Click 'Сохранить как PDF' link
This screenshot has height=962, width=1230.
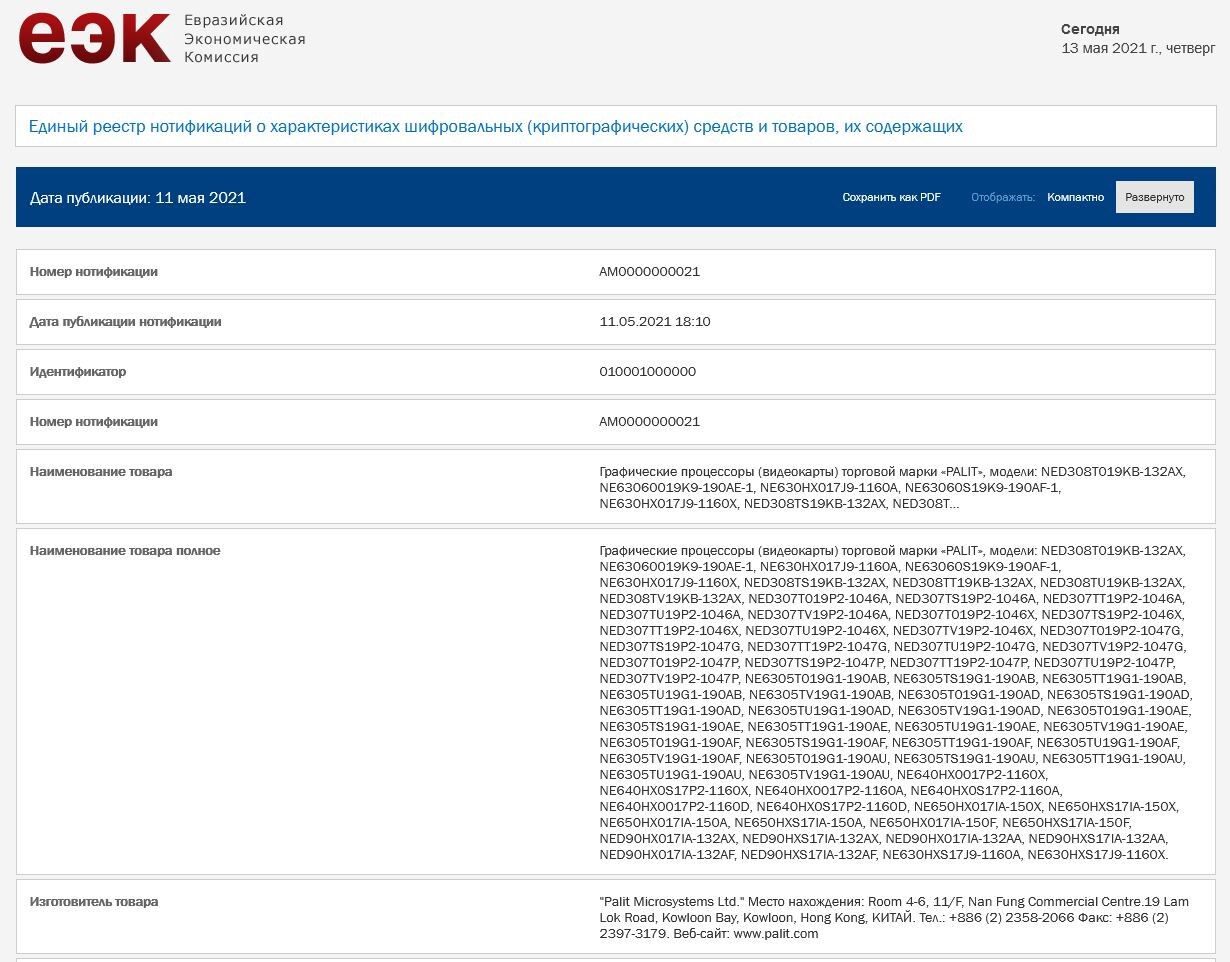pyautogui.click(x=891, y=197)
